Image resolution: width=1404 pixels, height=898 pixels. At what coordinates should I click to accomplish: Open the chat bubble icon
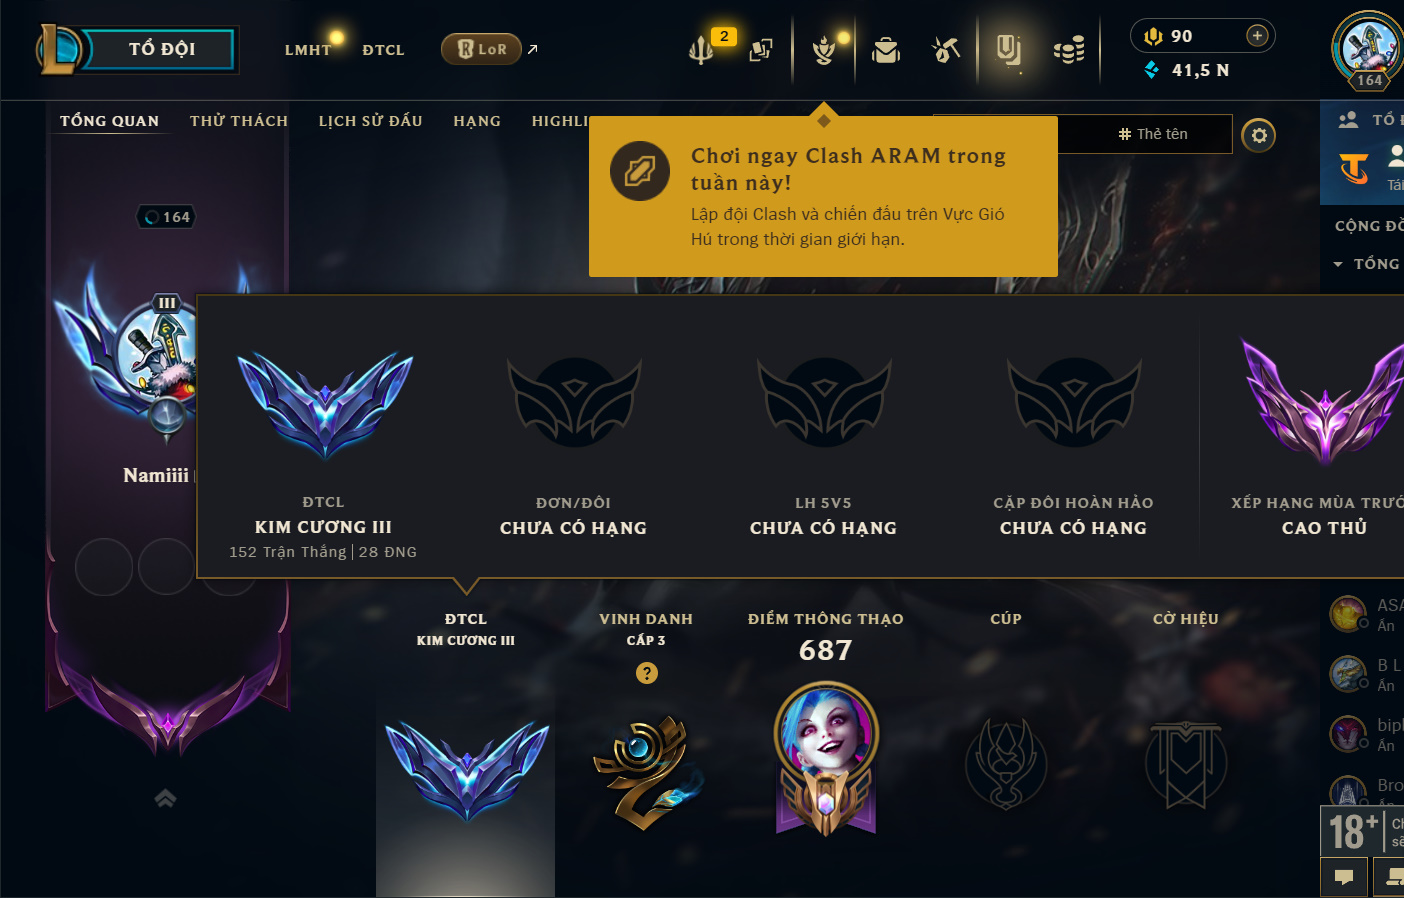pos(1344,877)
